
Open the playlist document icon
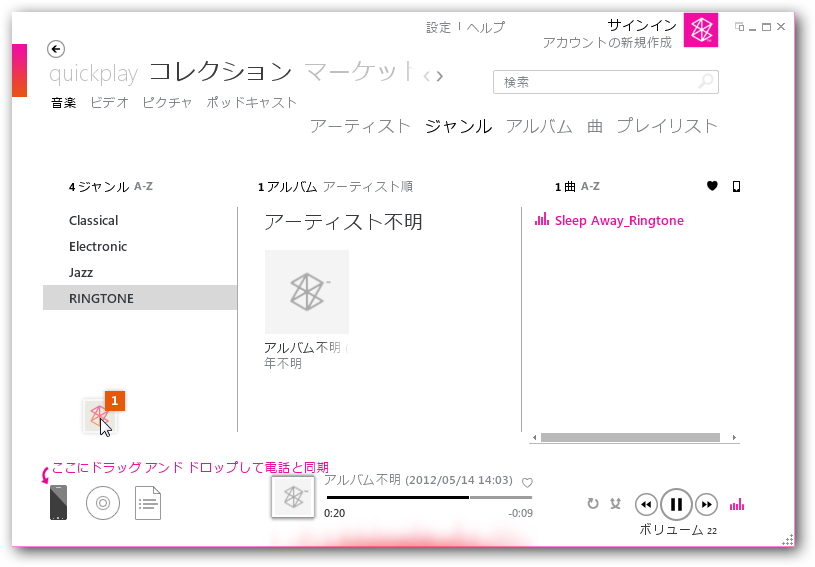point(148,503)
